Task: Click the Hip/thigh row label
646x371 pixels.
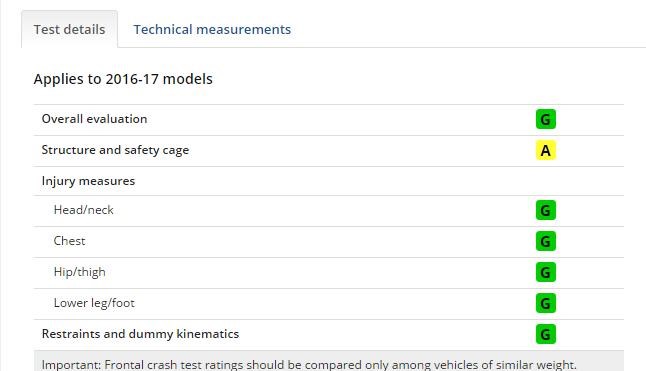Action: (x=80, y=272)
